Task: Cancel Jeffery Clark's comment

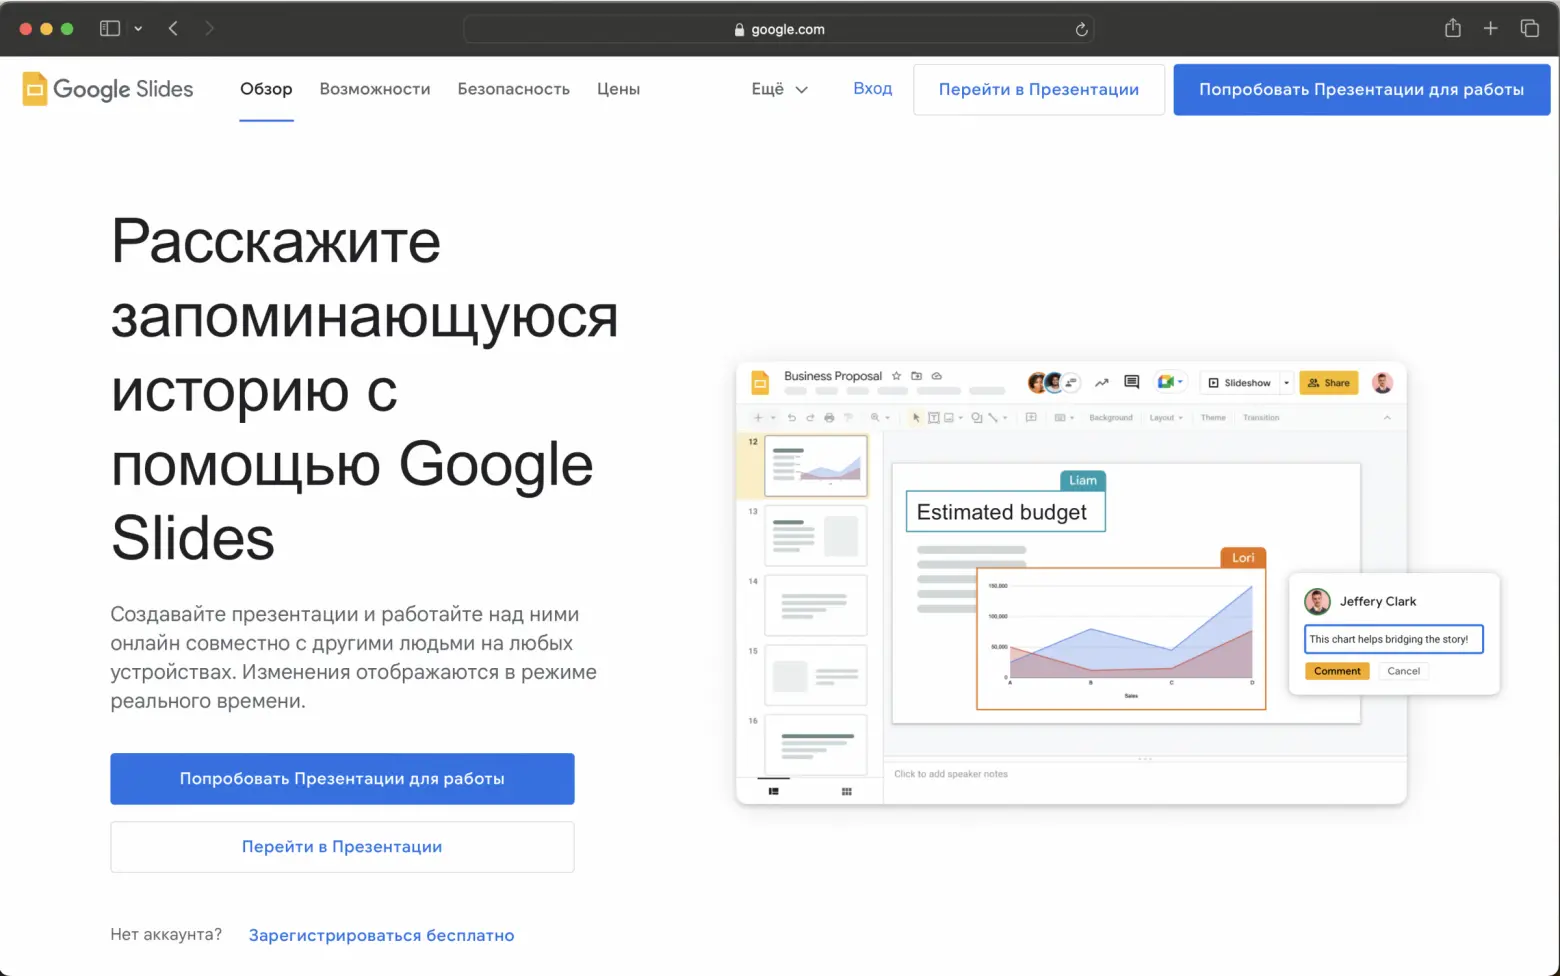Action: [x=1404, y=671]
